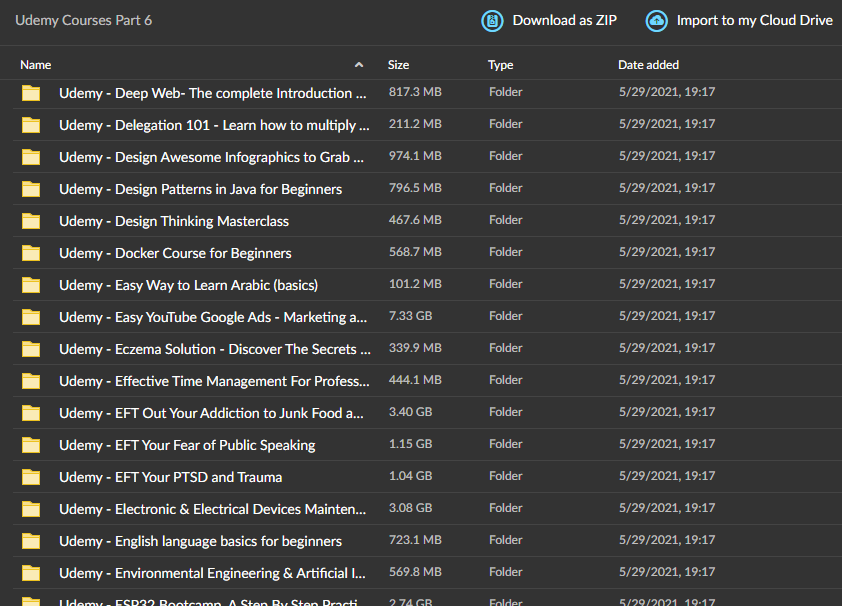Image resolution: width=842 pixels, height=606 pixels.
Task: Sort list by Type column header
Action: pyautogui.click(x=500, y=65)
